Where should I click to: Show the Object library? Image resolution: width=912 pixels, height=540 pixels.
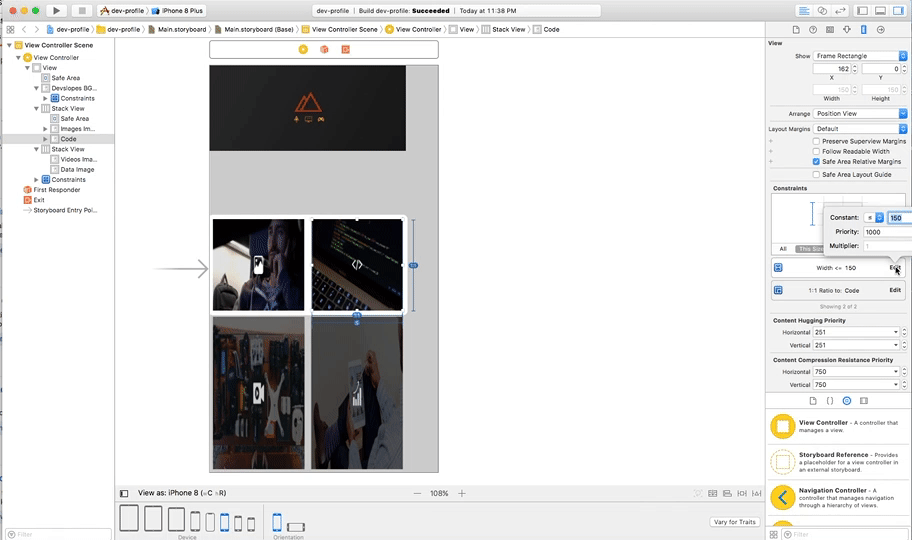[x=847, y=401]
